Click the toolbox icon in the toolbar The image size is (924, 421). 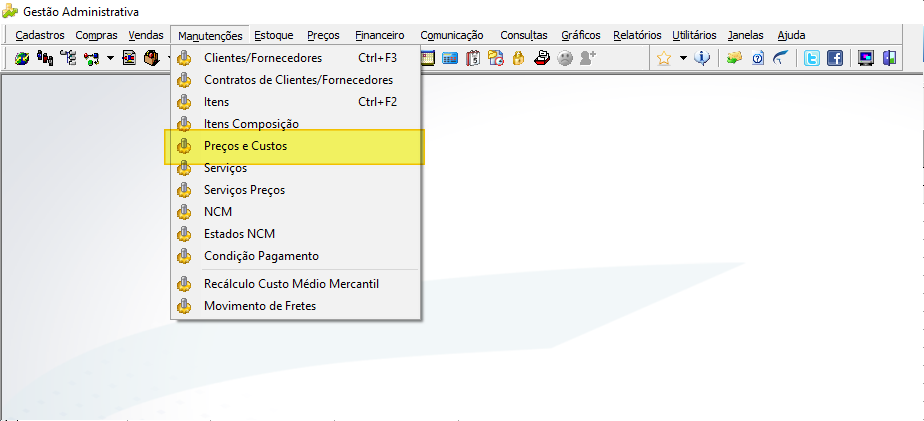pos(152,58)
